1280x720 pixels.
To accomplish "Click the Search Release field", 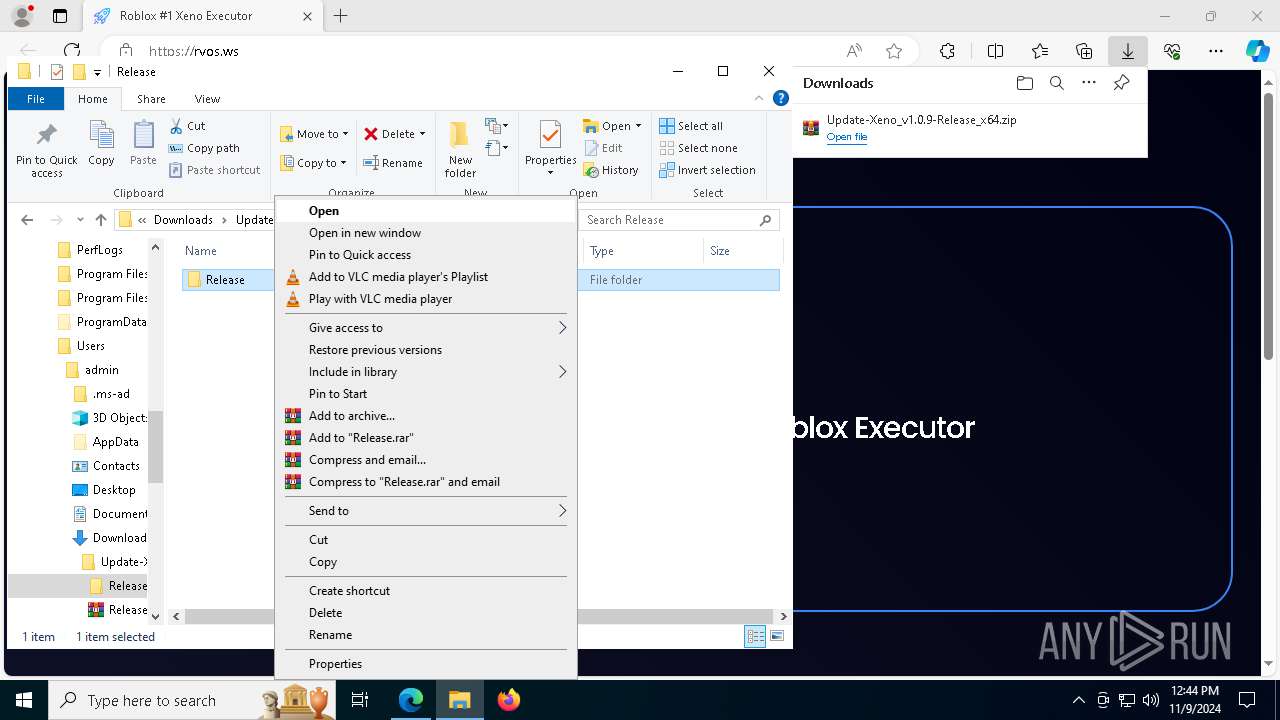I will [x=679, y=220].
